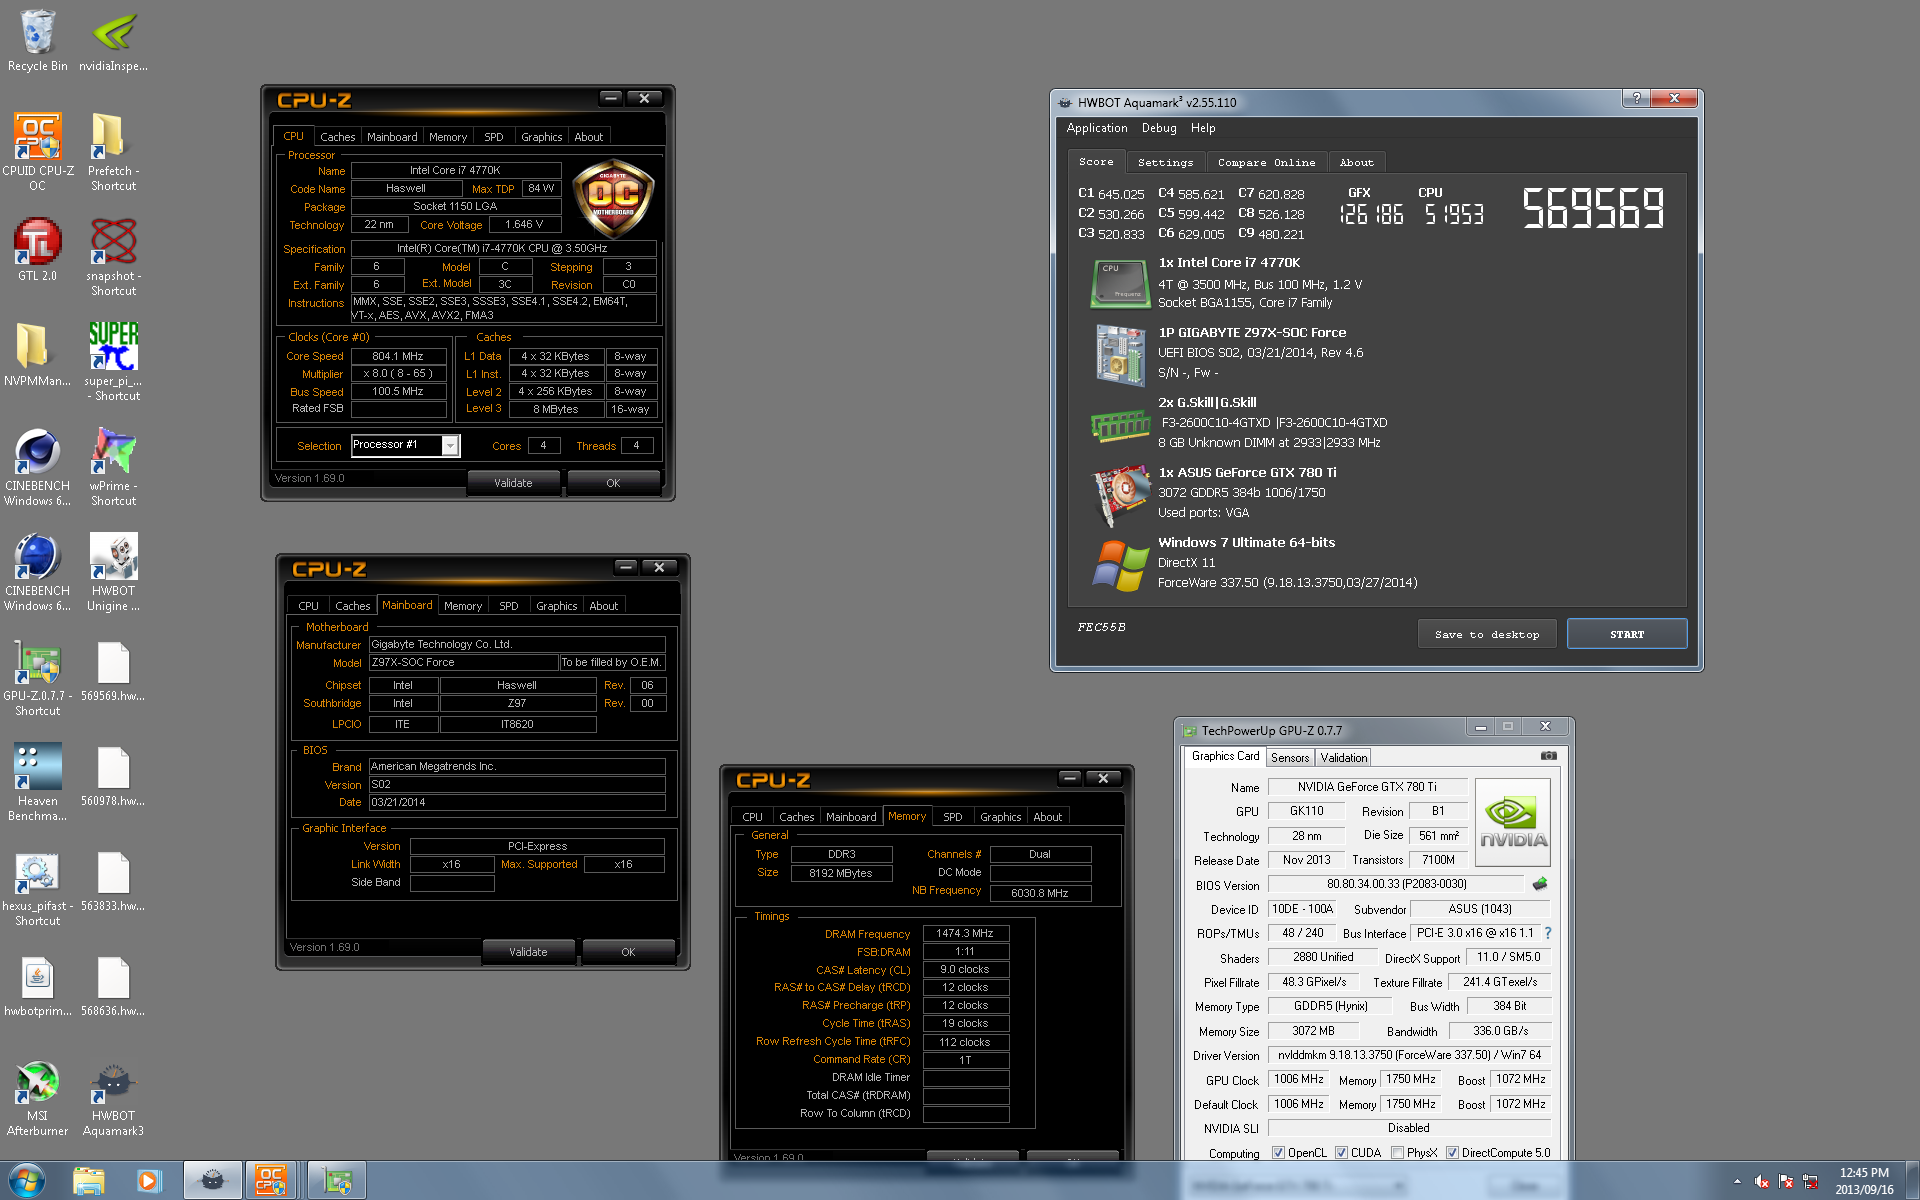
Task: Select the 568636.hw... file on the desktop
Action: pos(113,985)
